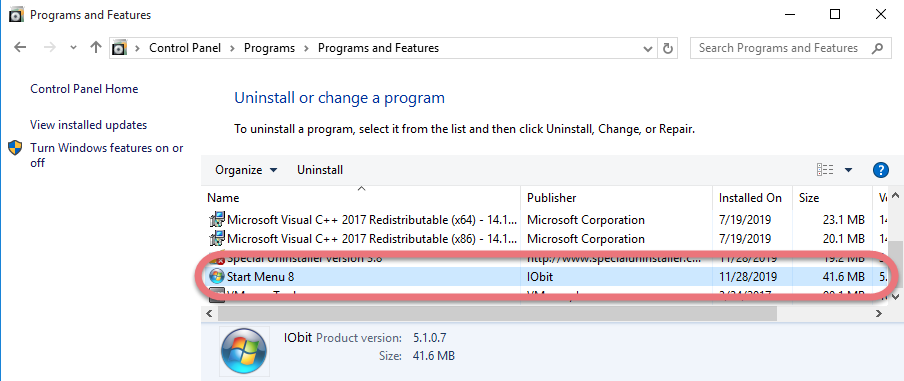The height and width of the screenshot is (381, 904).
Task: Expand chevron after Control Panel breadcrumb
Action: (x=232, y=48)
